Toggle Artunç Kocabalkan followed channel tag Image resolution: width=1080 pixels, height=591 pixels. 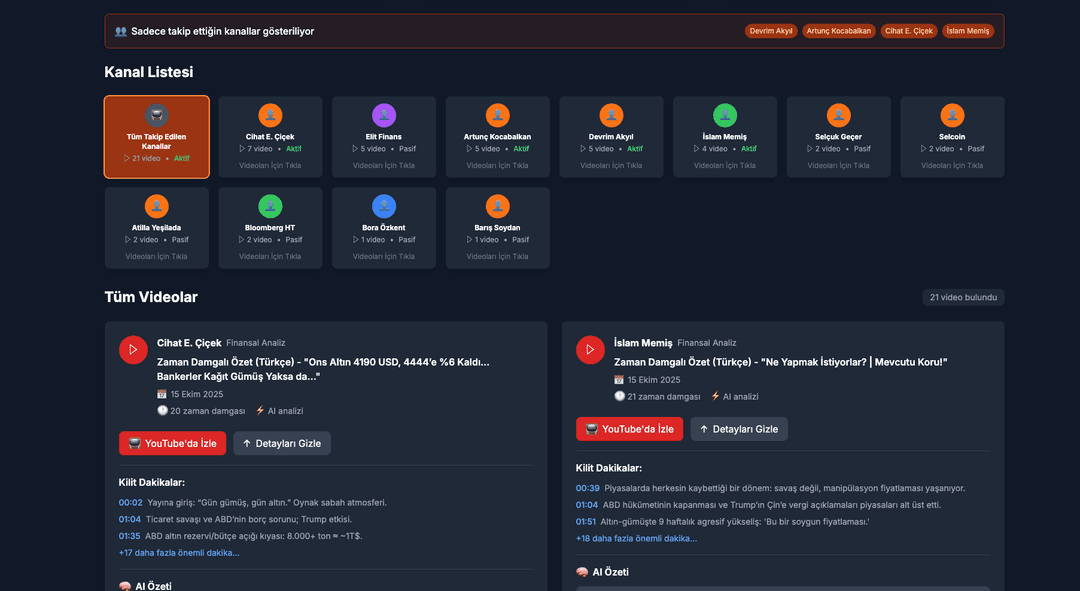click(x=839, y=31)
